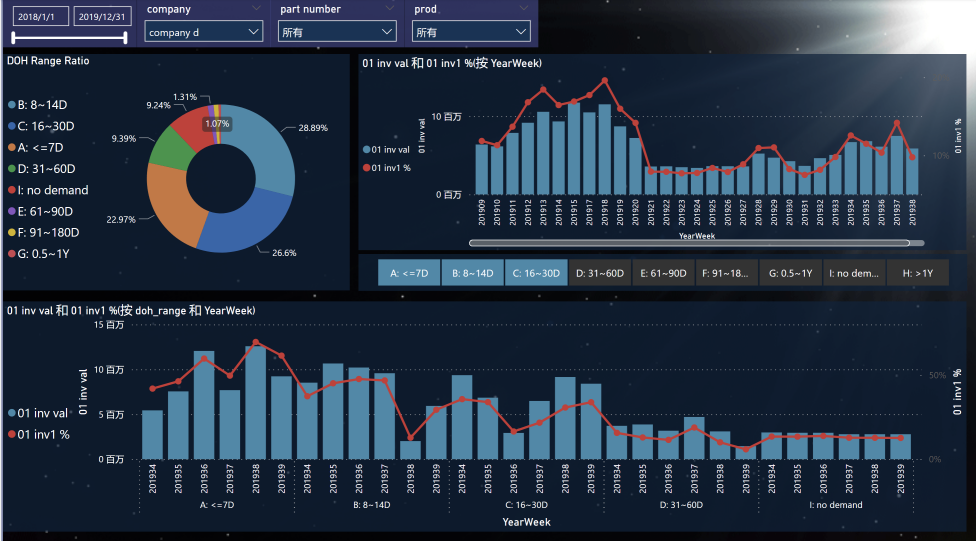
Task: Click the date range slider track
Action: (69, 38)
